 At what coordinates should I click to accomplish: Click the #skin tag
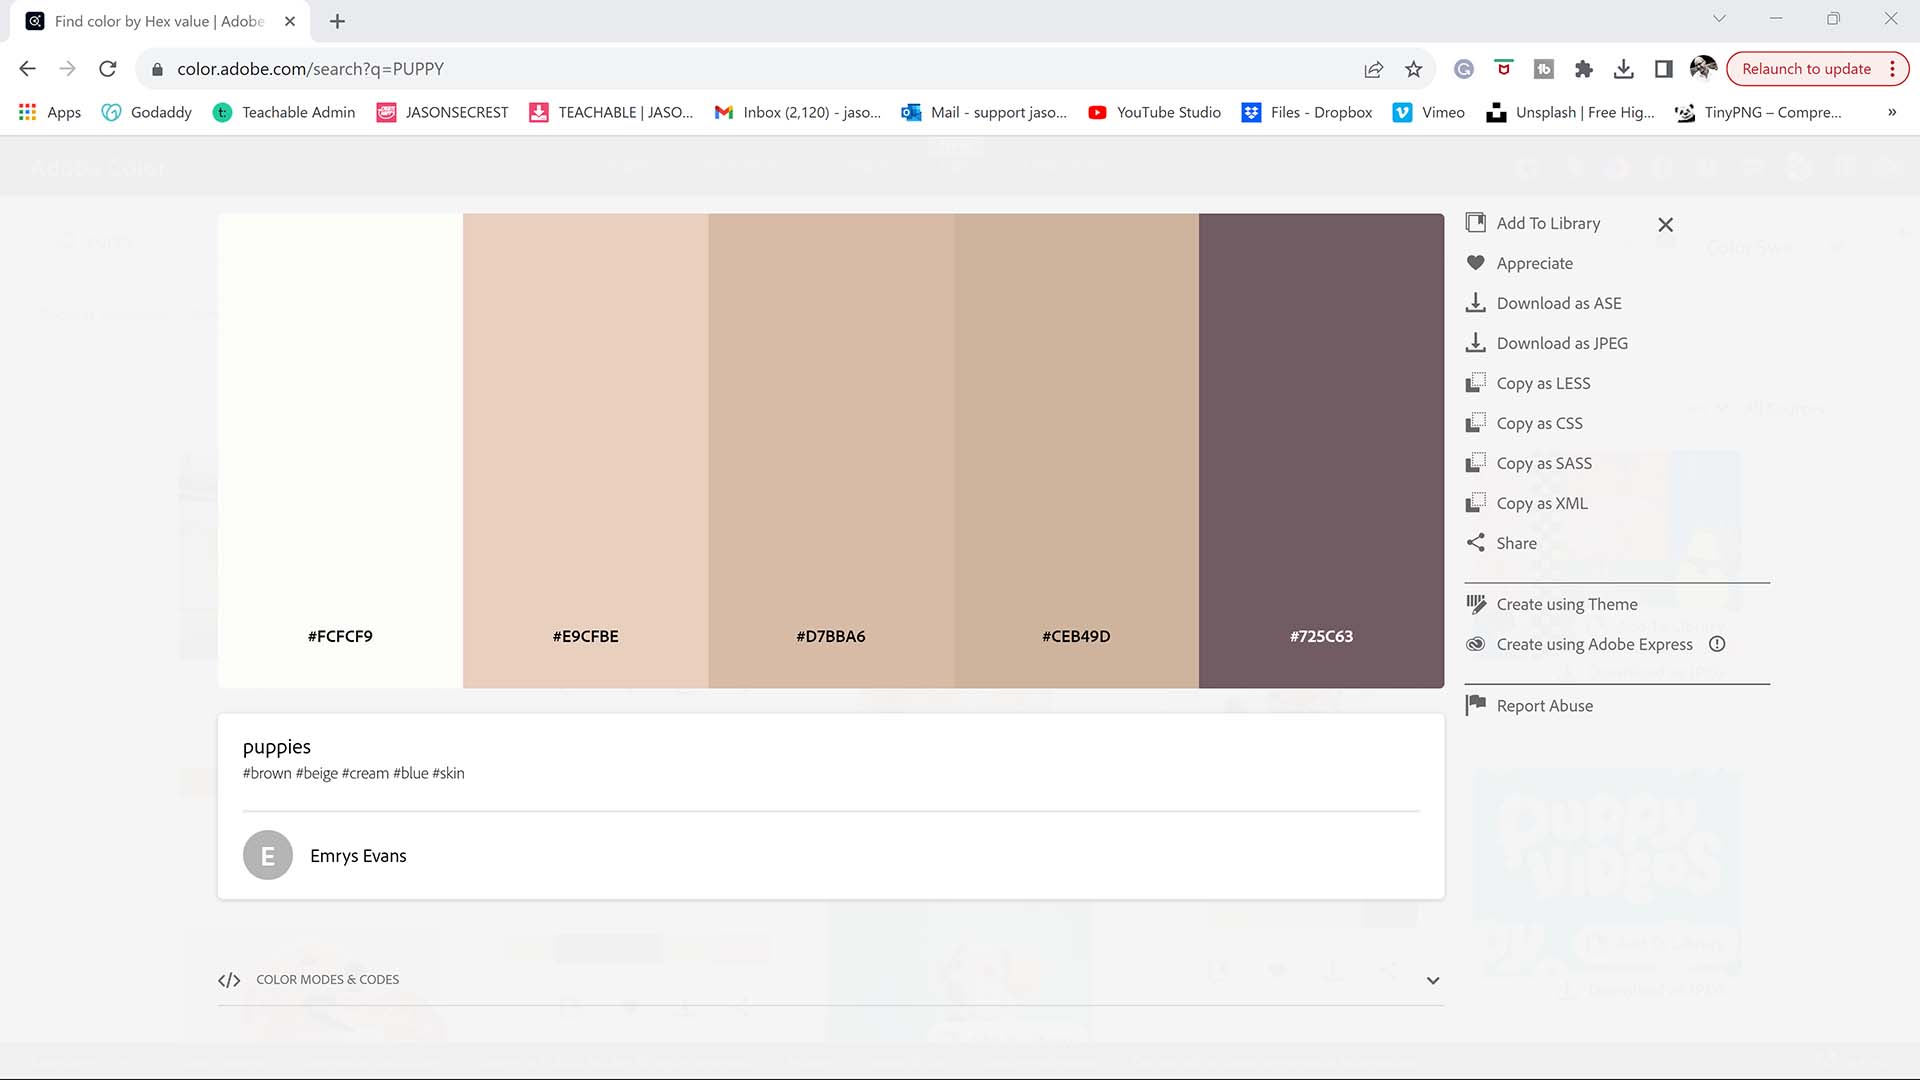[449, 773]
